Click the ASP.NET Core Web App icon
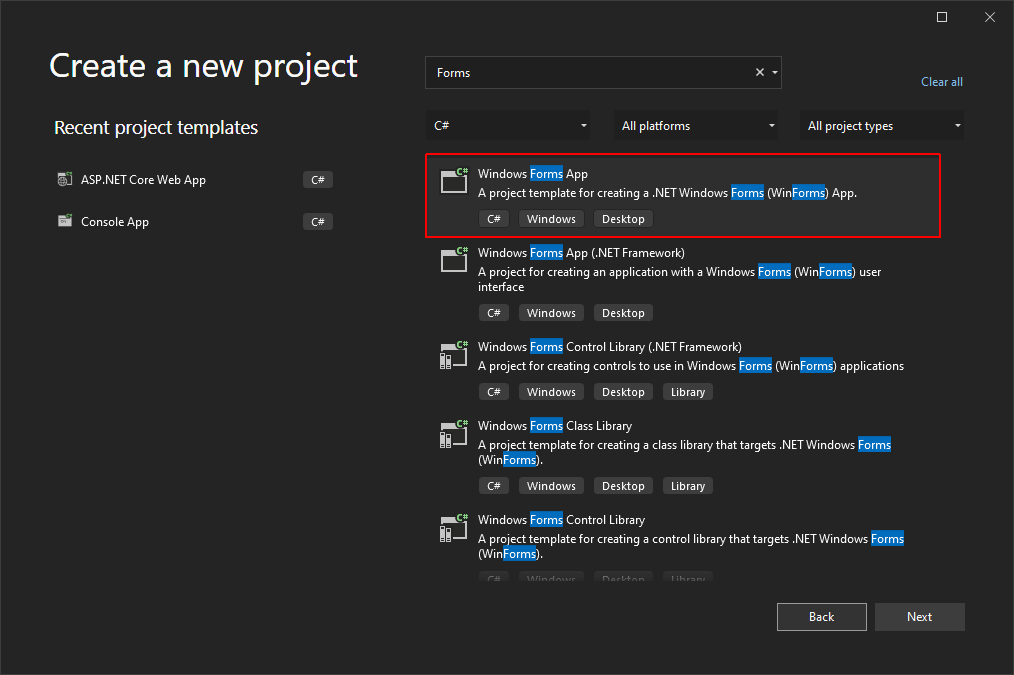The width and height of the screenshot is (1014, 675). point(65,180)
